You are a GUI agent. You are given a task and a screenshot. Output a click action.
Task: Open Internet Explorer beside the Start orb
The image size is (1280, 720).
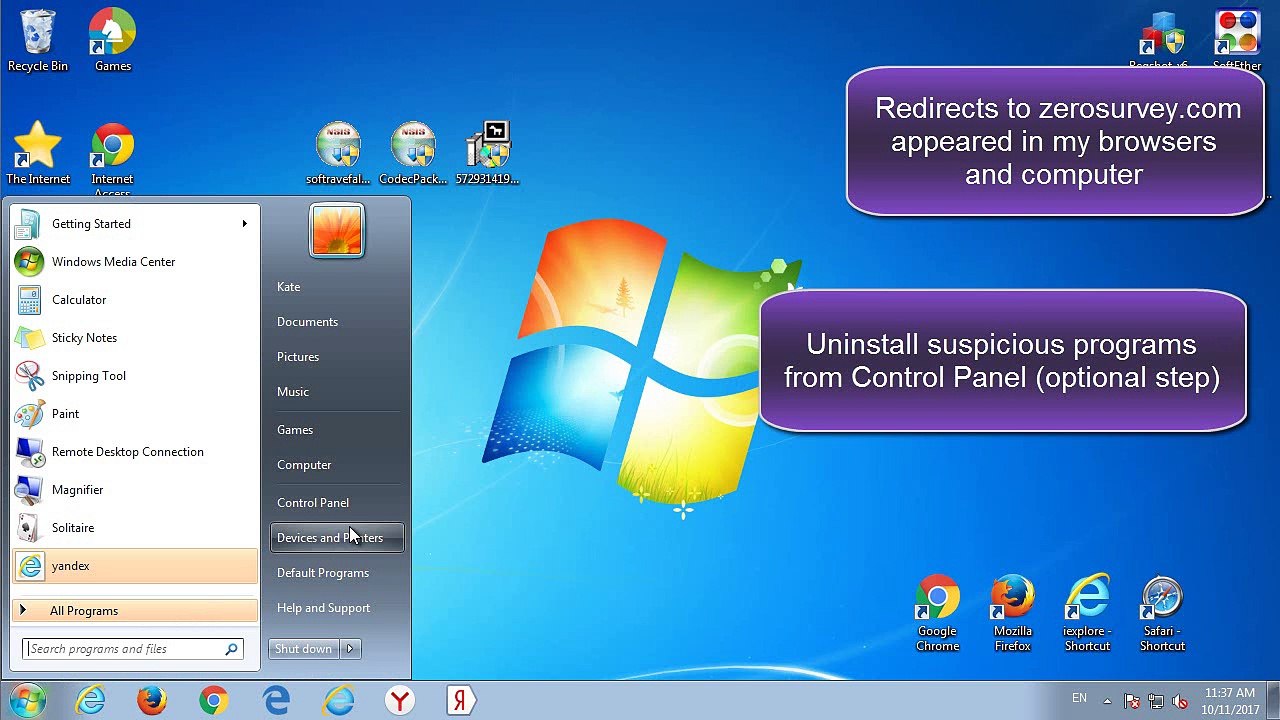click(90, 700)
